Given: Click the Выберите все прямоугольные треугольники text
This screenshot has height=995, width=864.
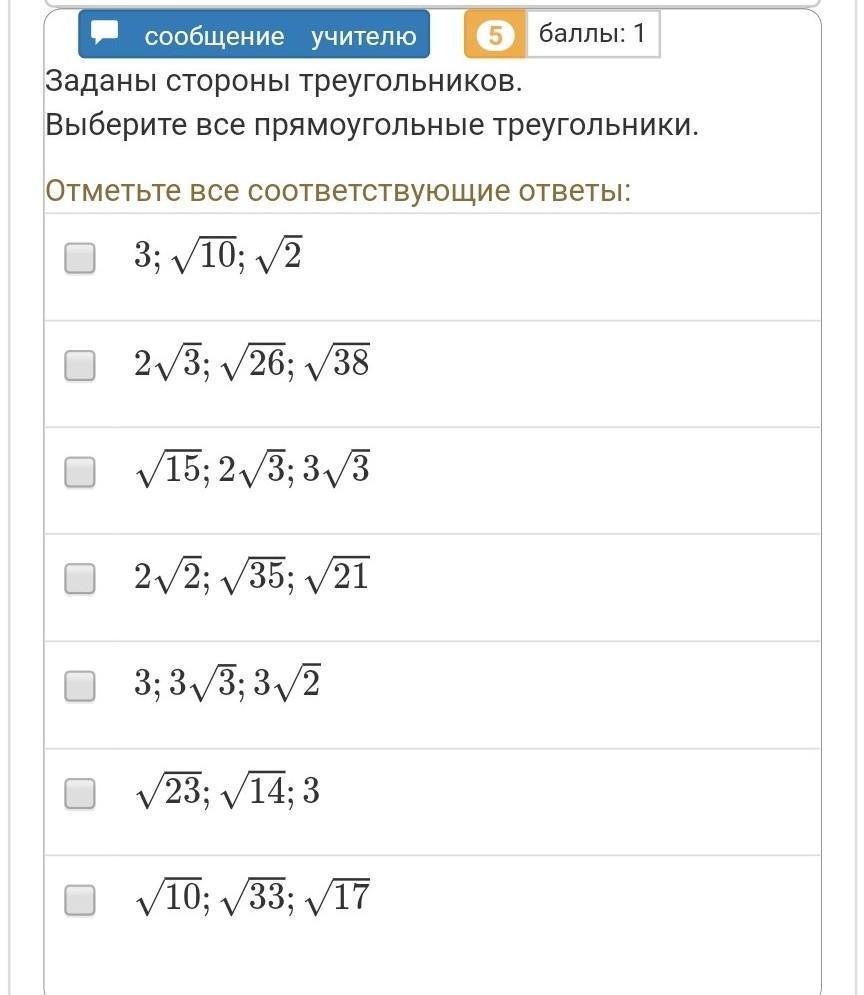Looking at the screenshot, I should coord(371,126).
